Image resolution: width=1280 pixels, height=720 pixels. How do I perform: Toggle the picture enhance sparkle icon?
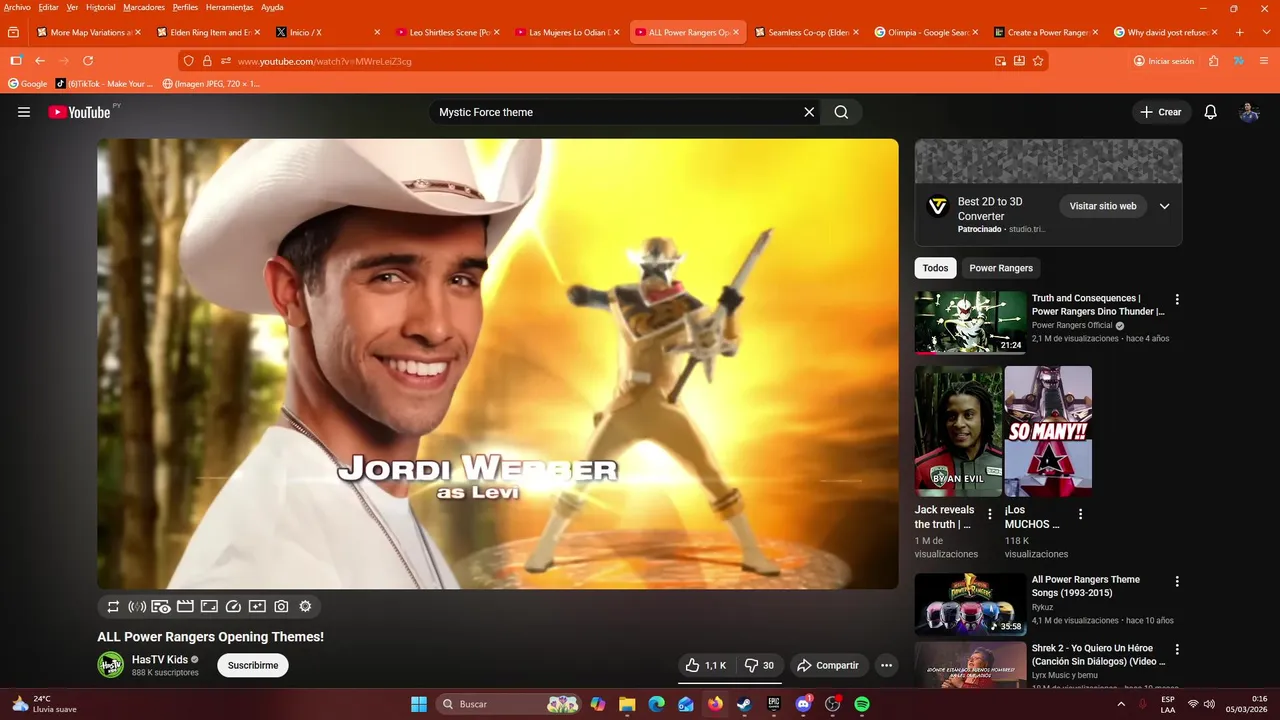tap(257, 606)
